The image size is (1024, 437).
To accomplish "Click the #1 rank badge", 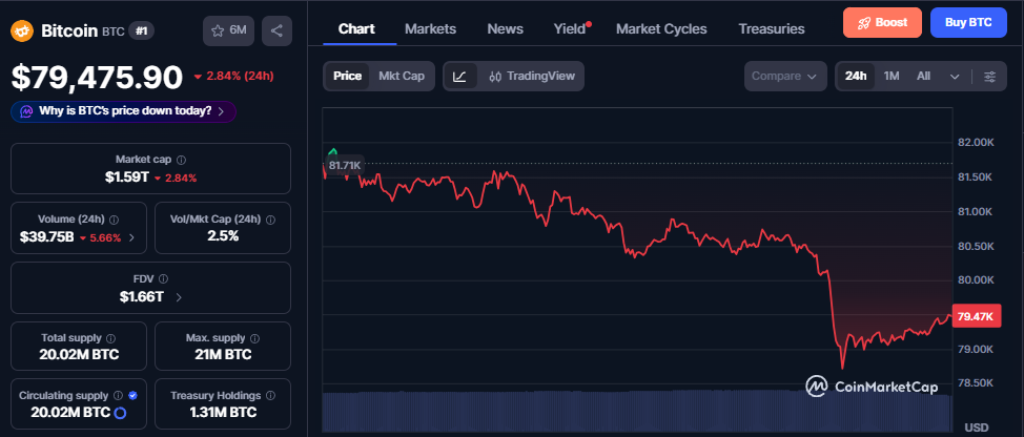I will click(141, 30).
